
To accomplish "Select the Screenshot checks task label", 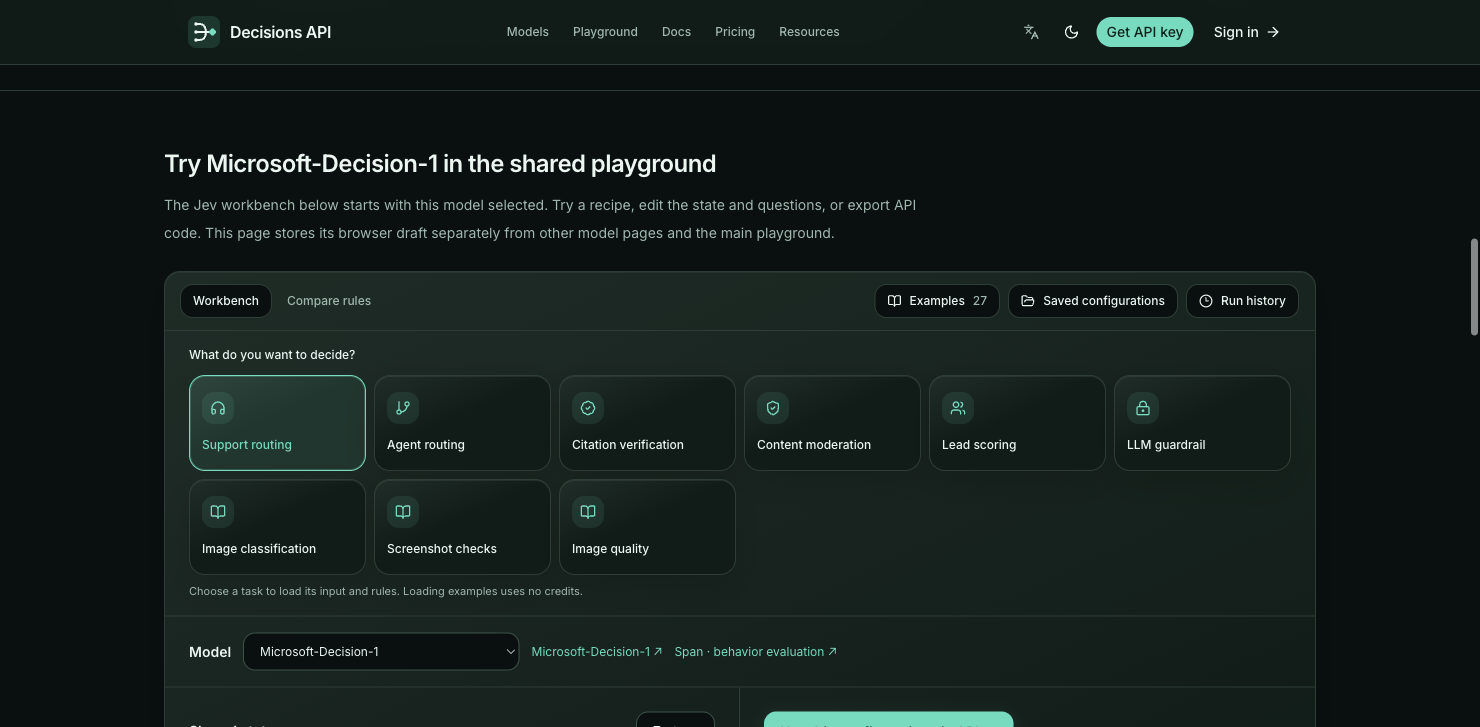I will [442, 549].
